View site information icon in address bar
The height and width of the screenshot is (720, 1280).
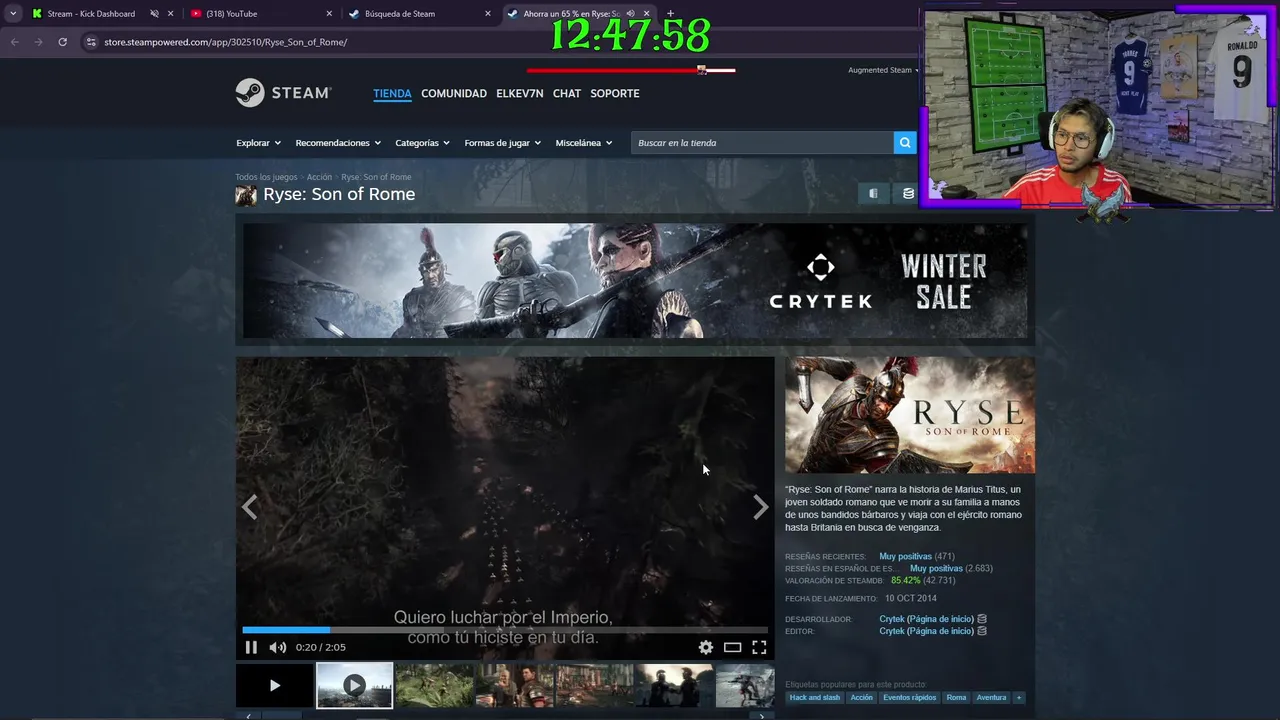pyautogui.click(x=91, y=42)
